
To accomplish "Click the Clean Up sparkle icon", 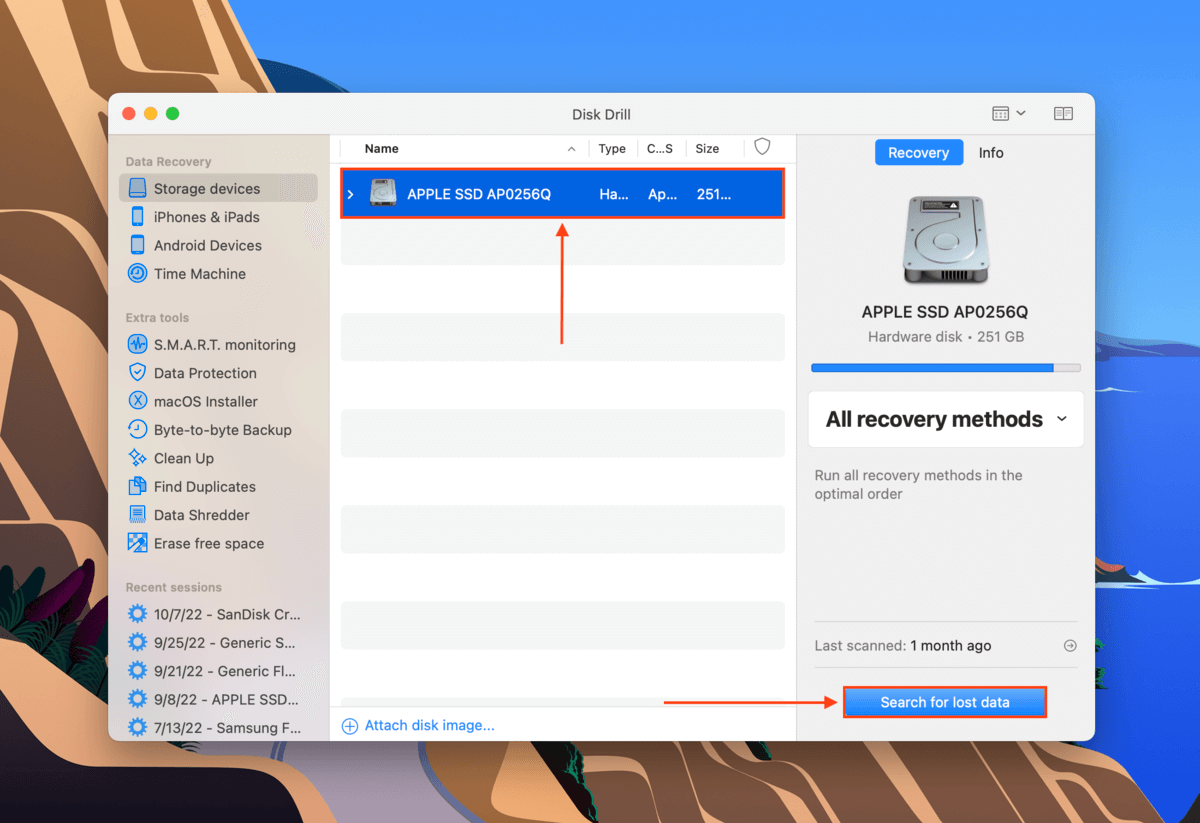I will [x=137, y=458].
